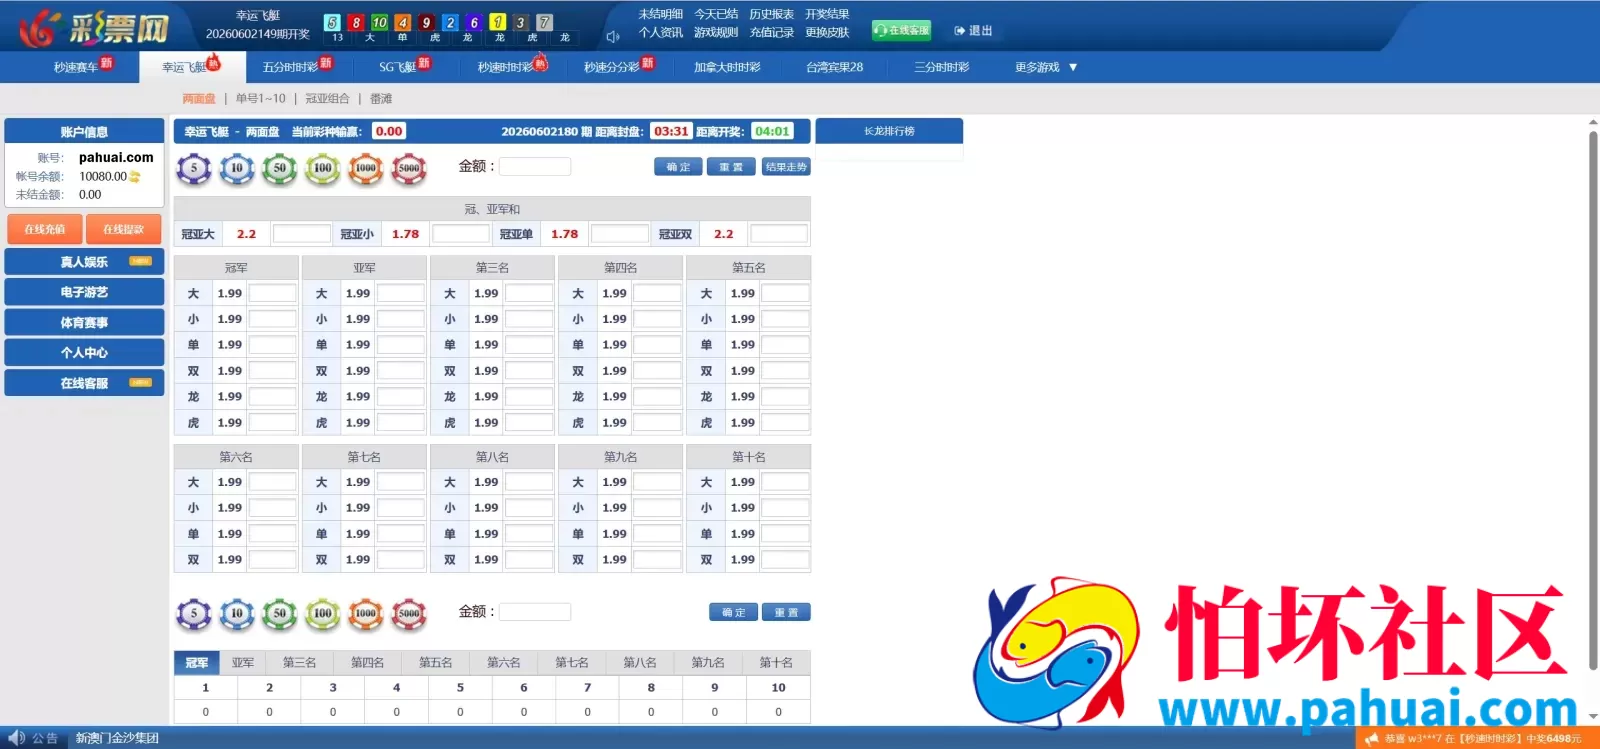Viewport: 1600px width, 749px height.
Task: Click the upper 金额 amount input field
Action: [x=535, y=167]
